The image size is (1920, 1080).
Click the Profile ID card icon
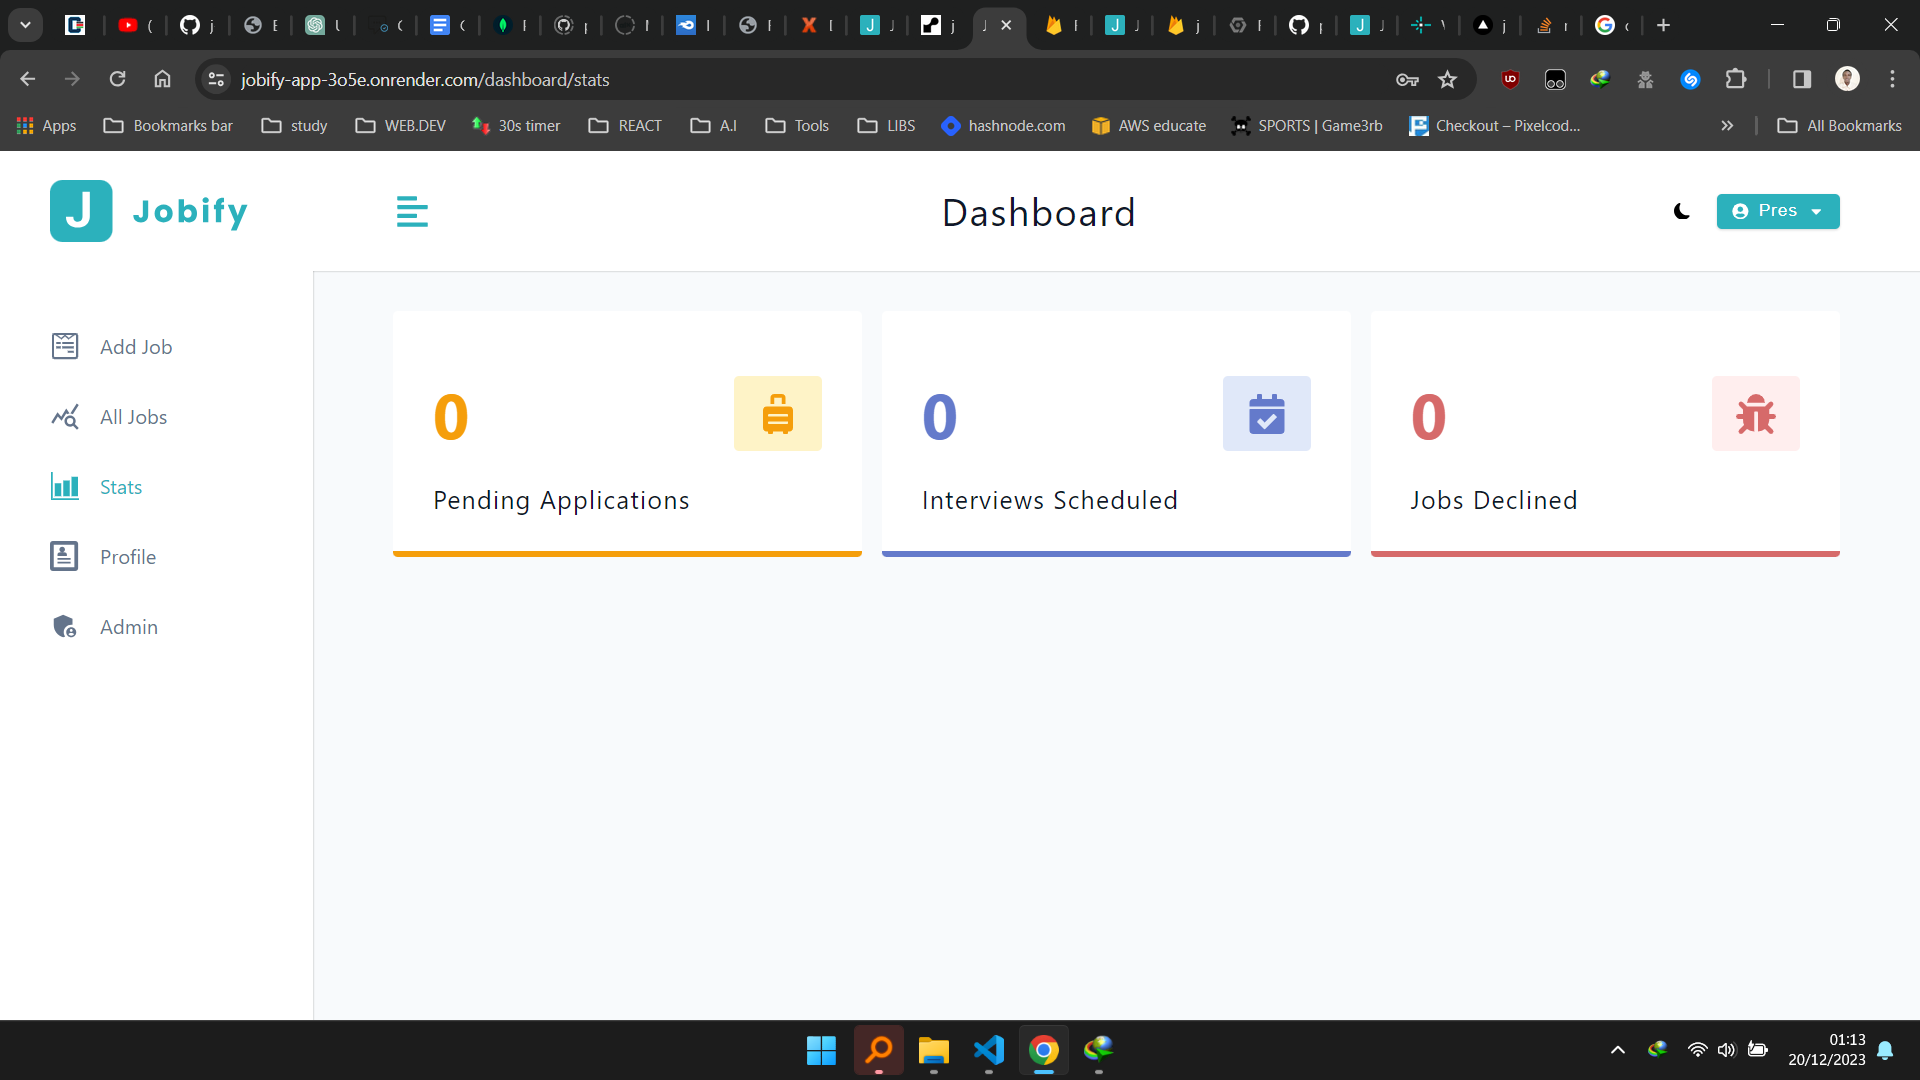tap(65, 556)
